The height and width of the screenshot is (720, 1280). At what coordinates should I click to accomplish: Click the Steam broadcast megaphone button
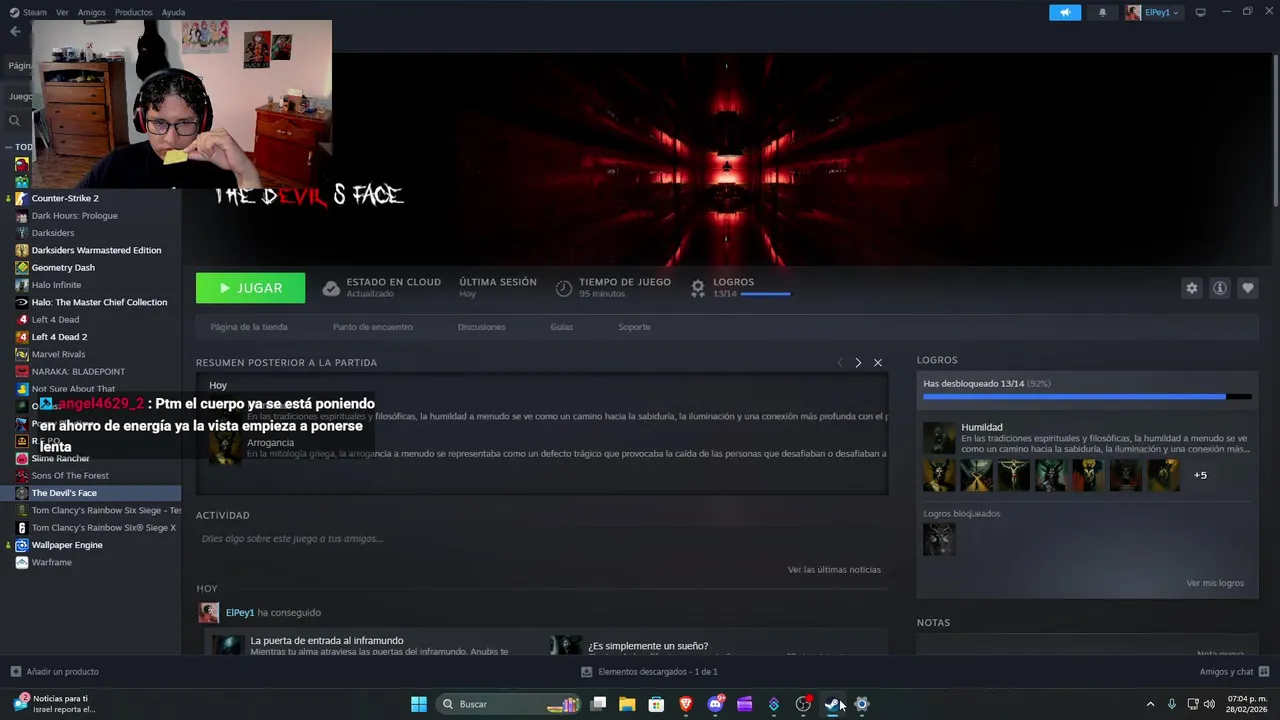click(x=1065, y=12)
